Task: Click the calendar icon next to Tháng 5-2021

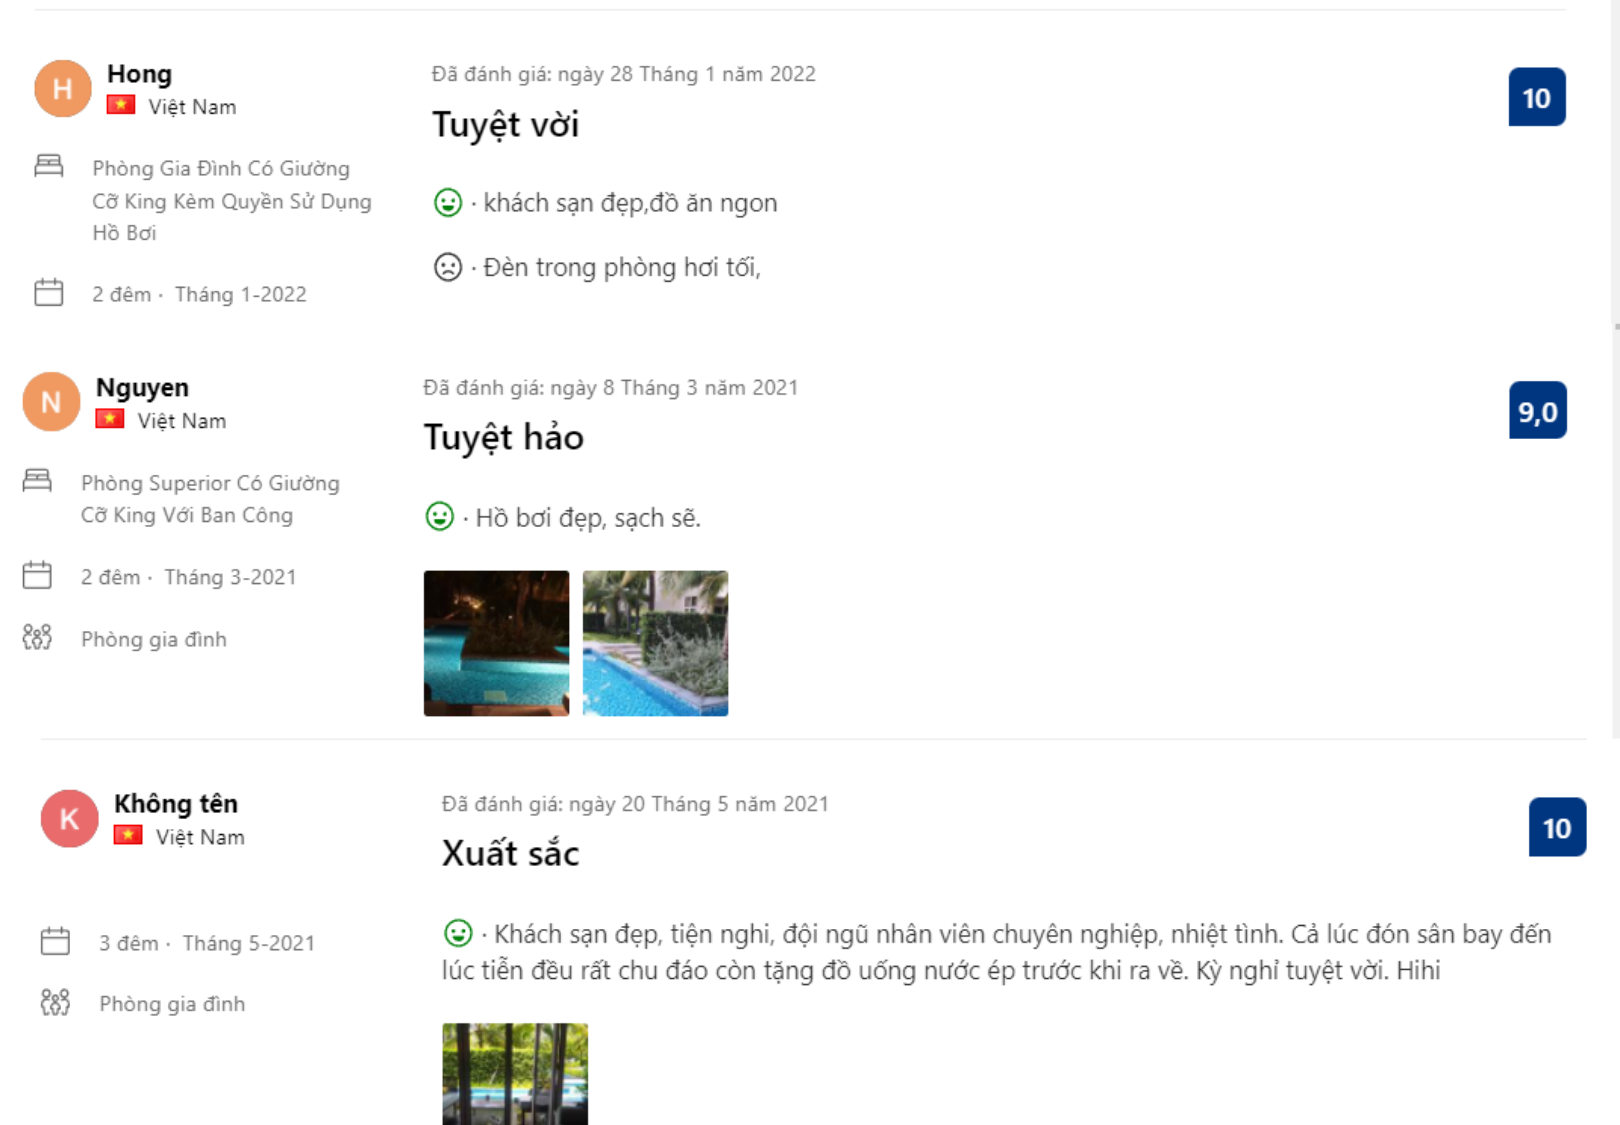Action: (55, 942)
